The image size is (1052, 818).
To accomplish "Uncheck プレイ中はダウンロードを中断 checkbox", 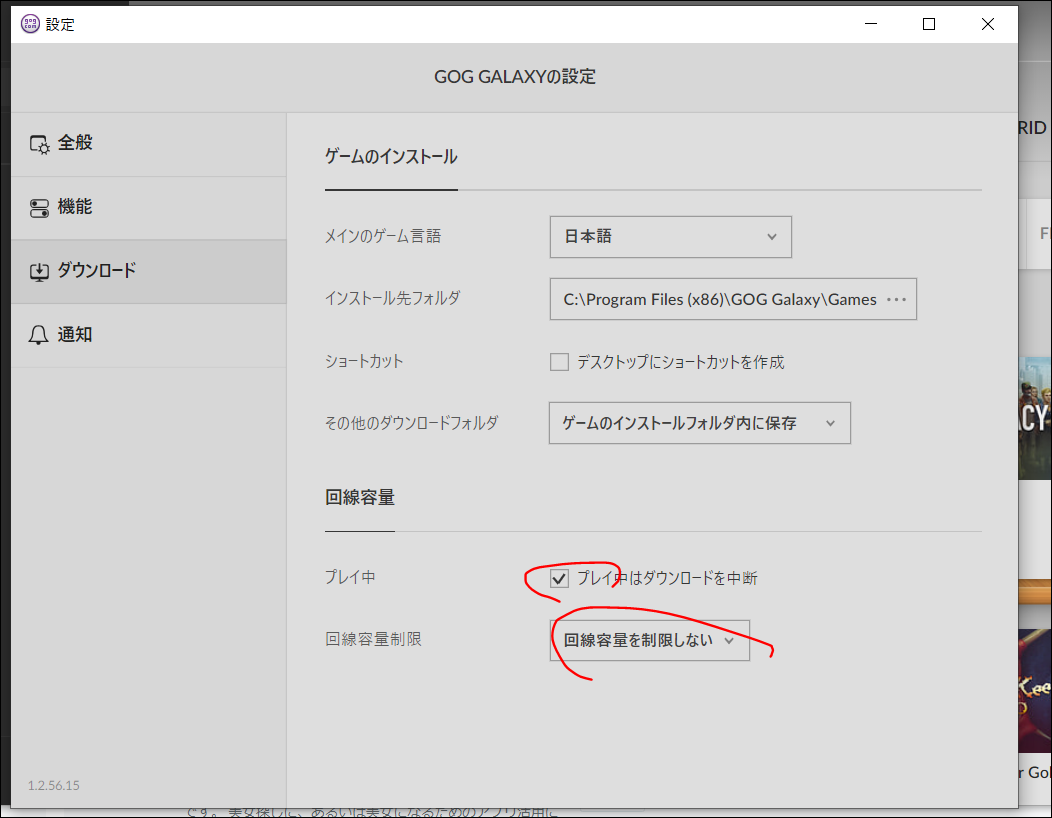I will click(559, 578).
